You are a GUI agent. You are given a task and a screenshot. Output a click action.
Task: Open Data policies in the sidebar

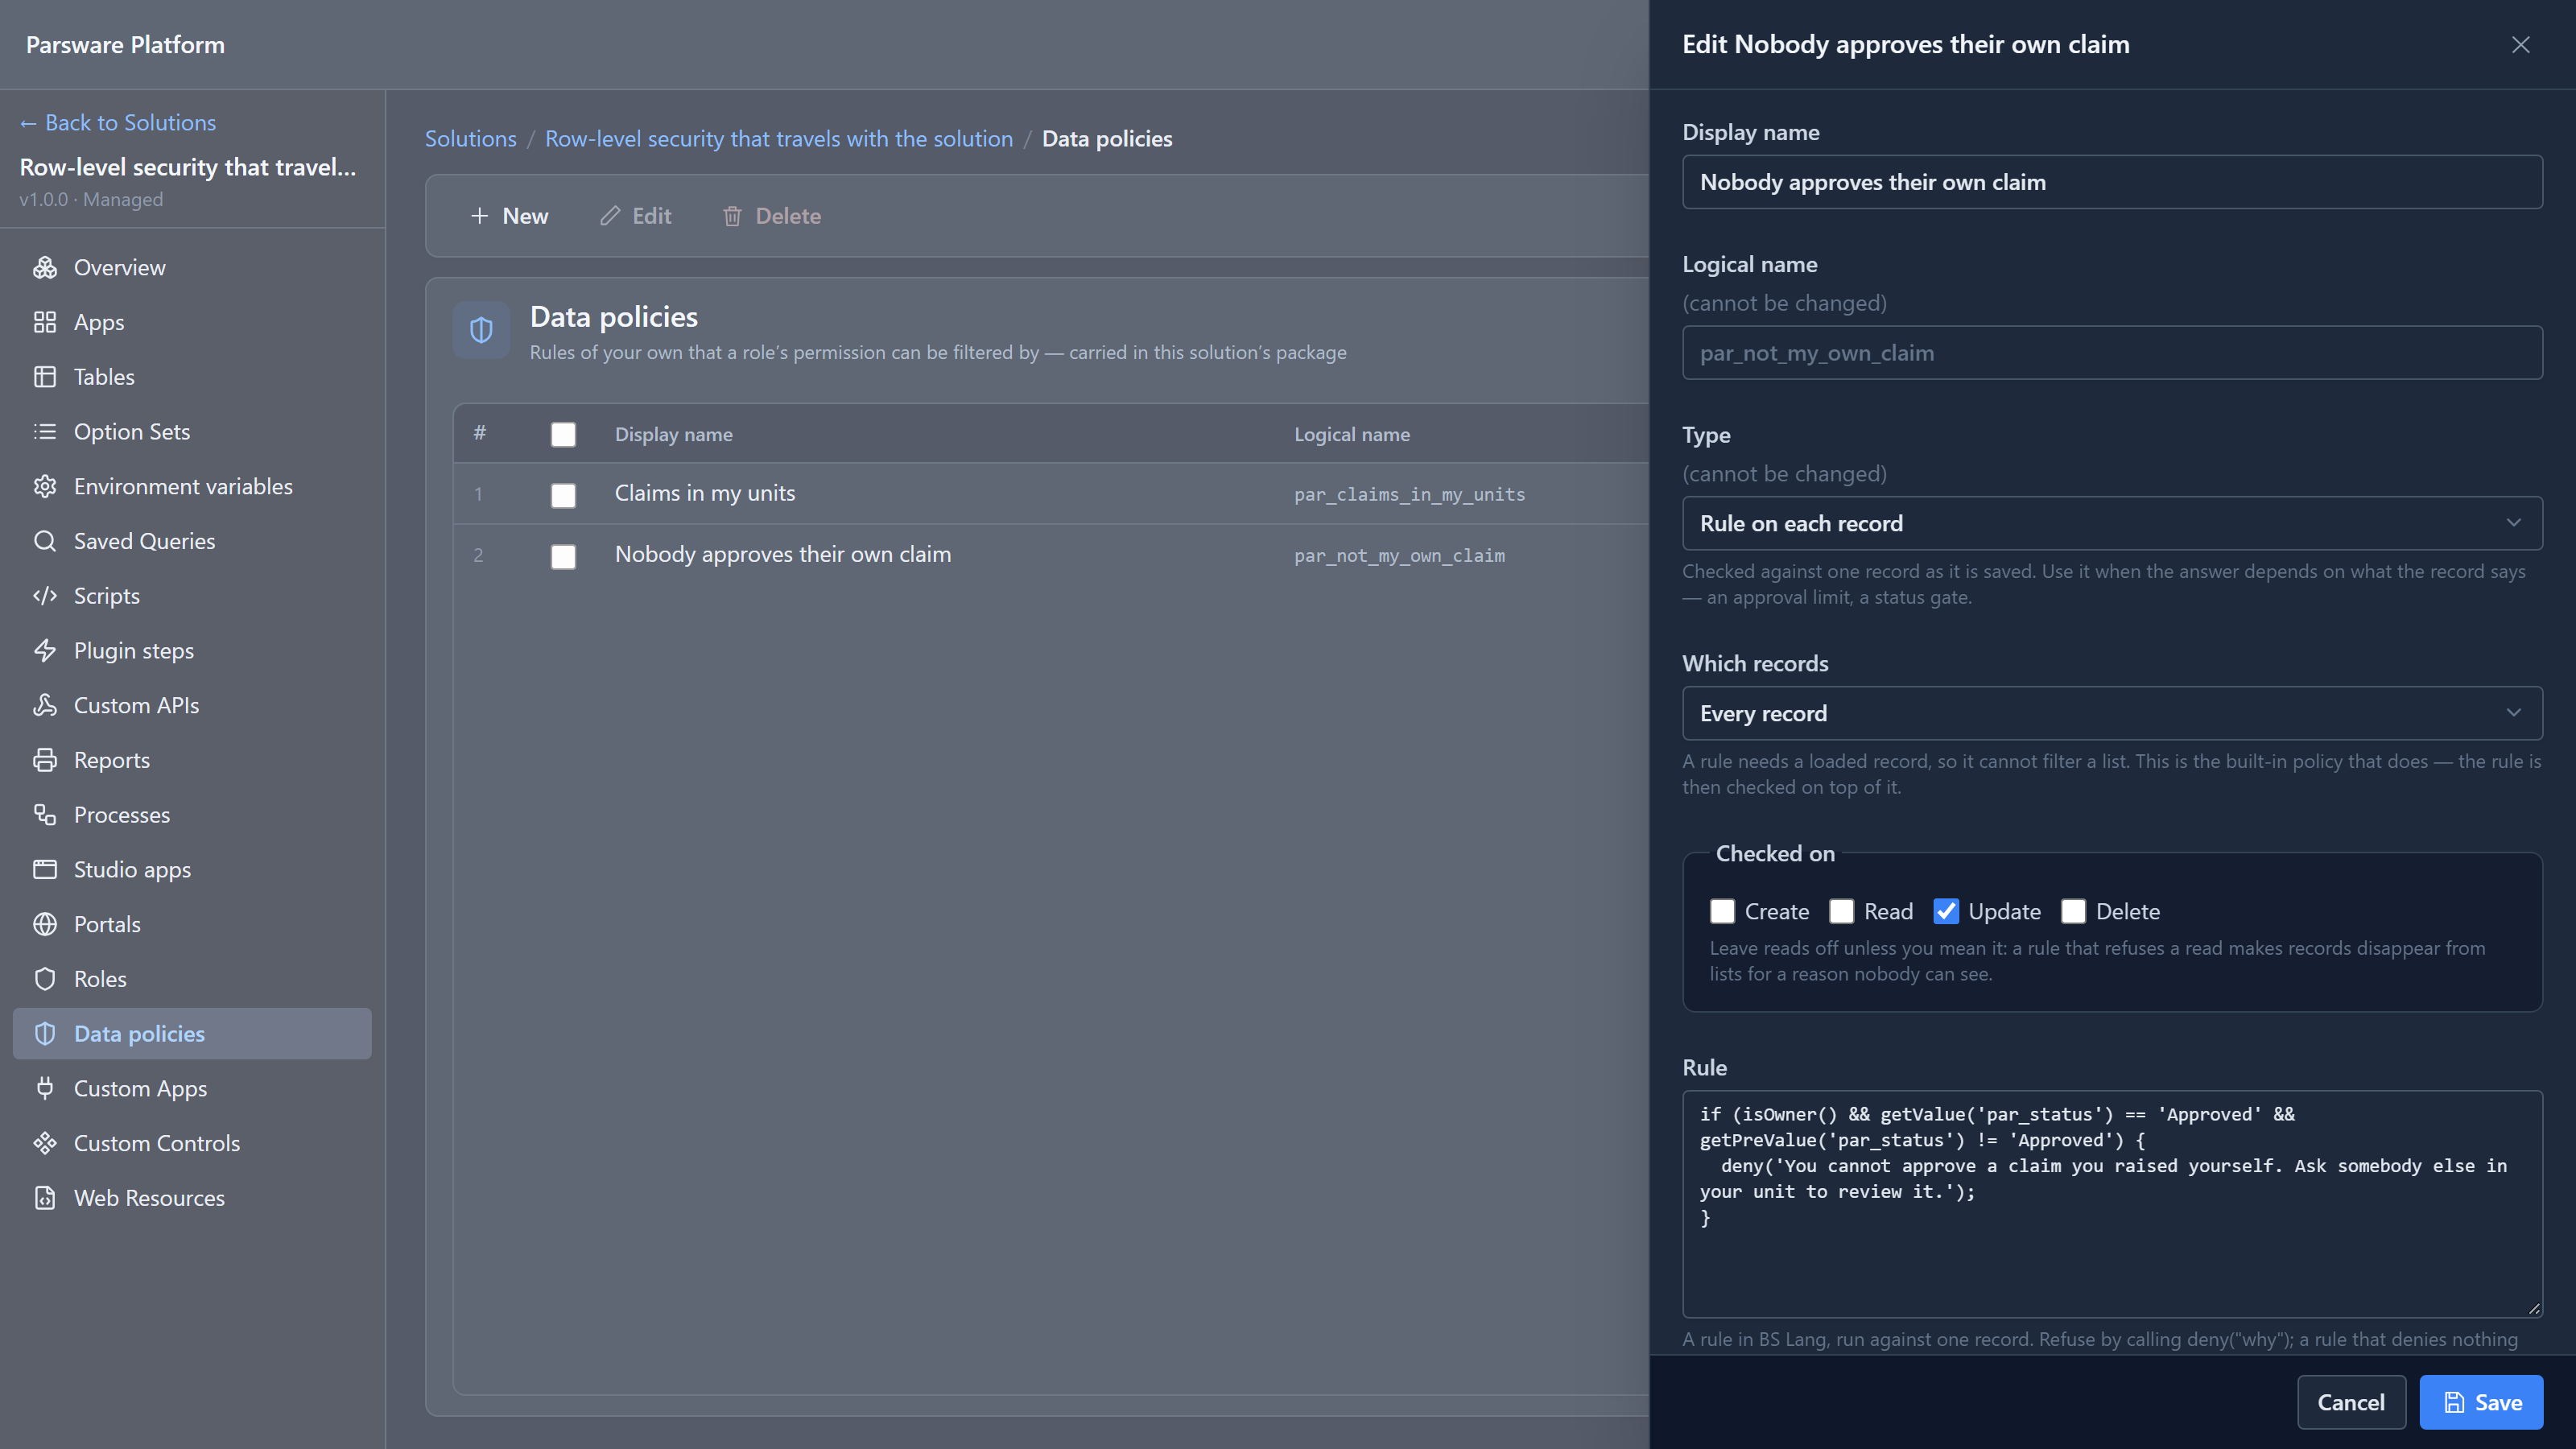192,1033
